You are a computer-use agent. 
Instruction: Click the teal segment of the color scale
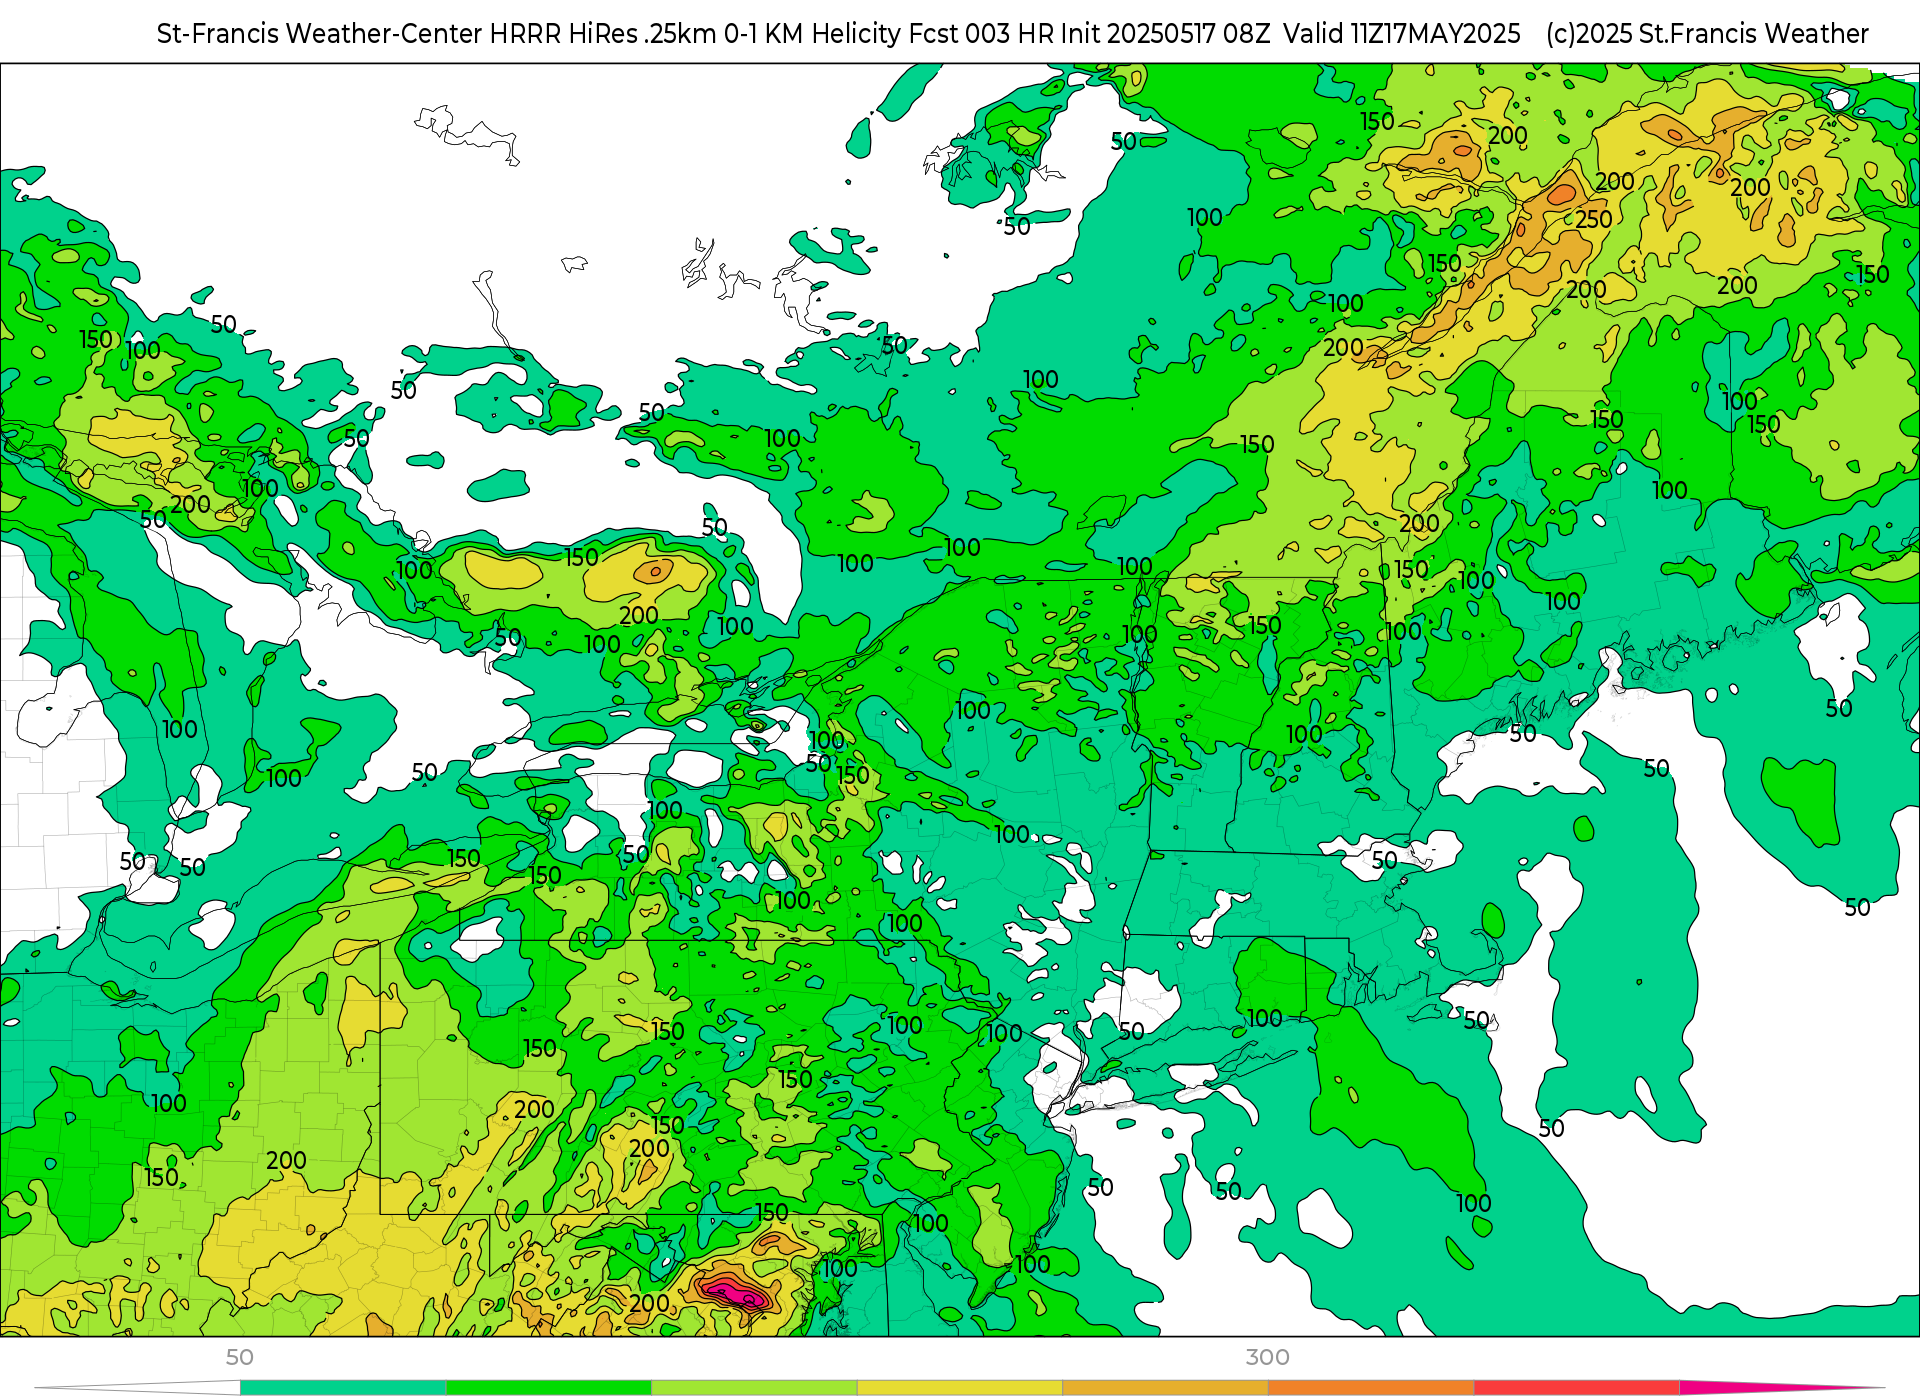(343, 1387)
